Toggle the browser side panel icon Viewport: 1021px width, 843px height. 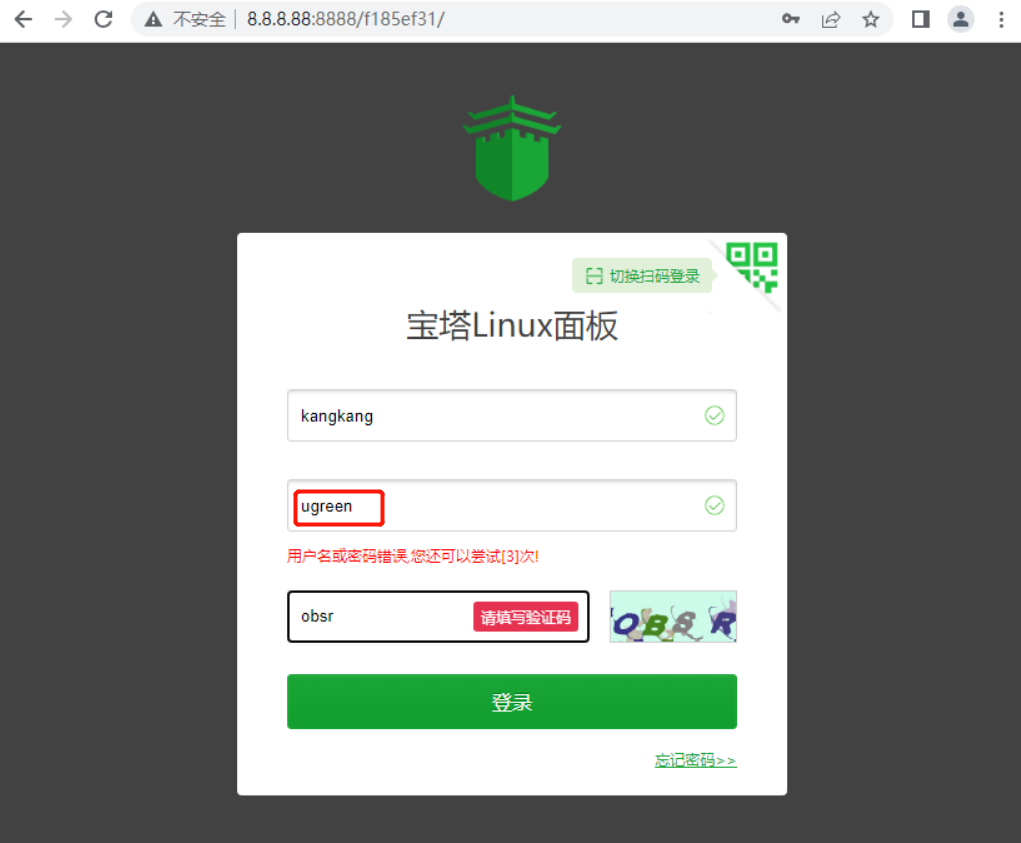pyautogui.click(x=920, y=20)
